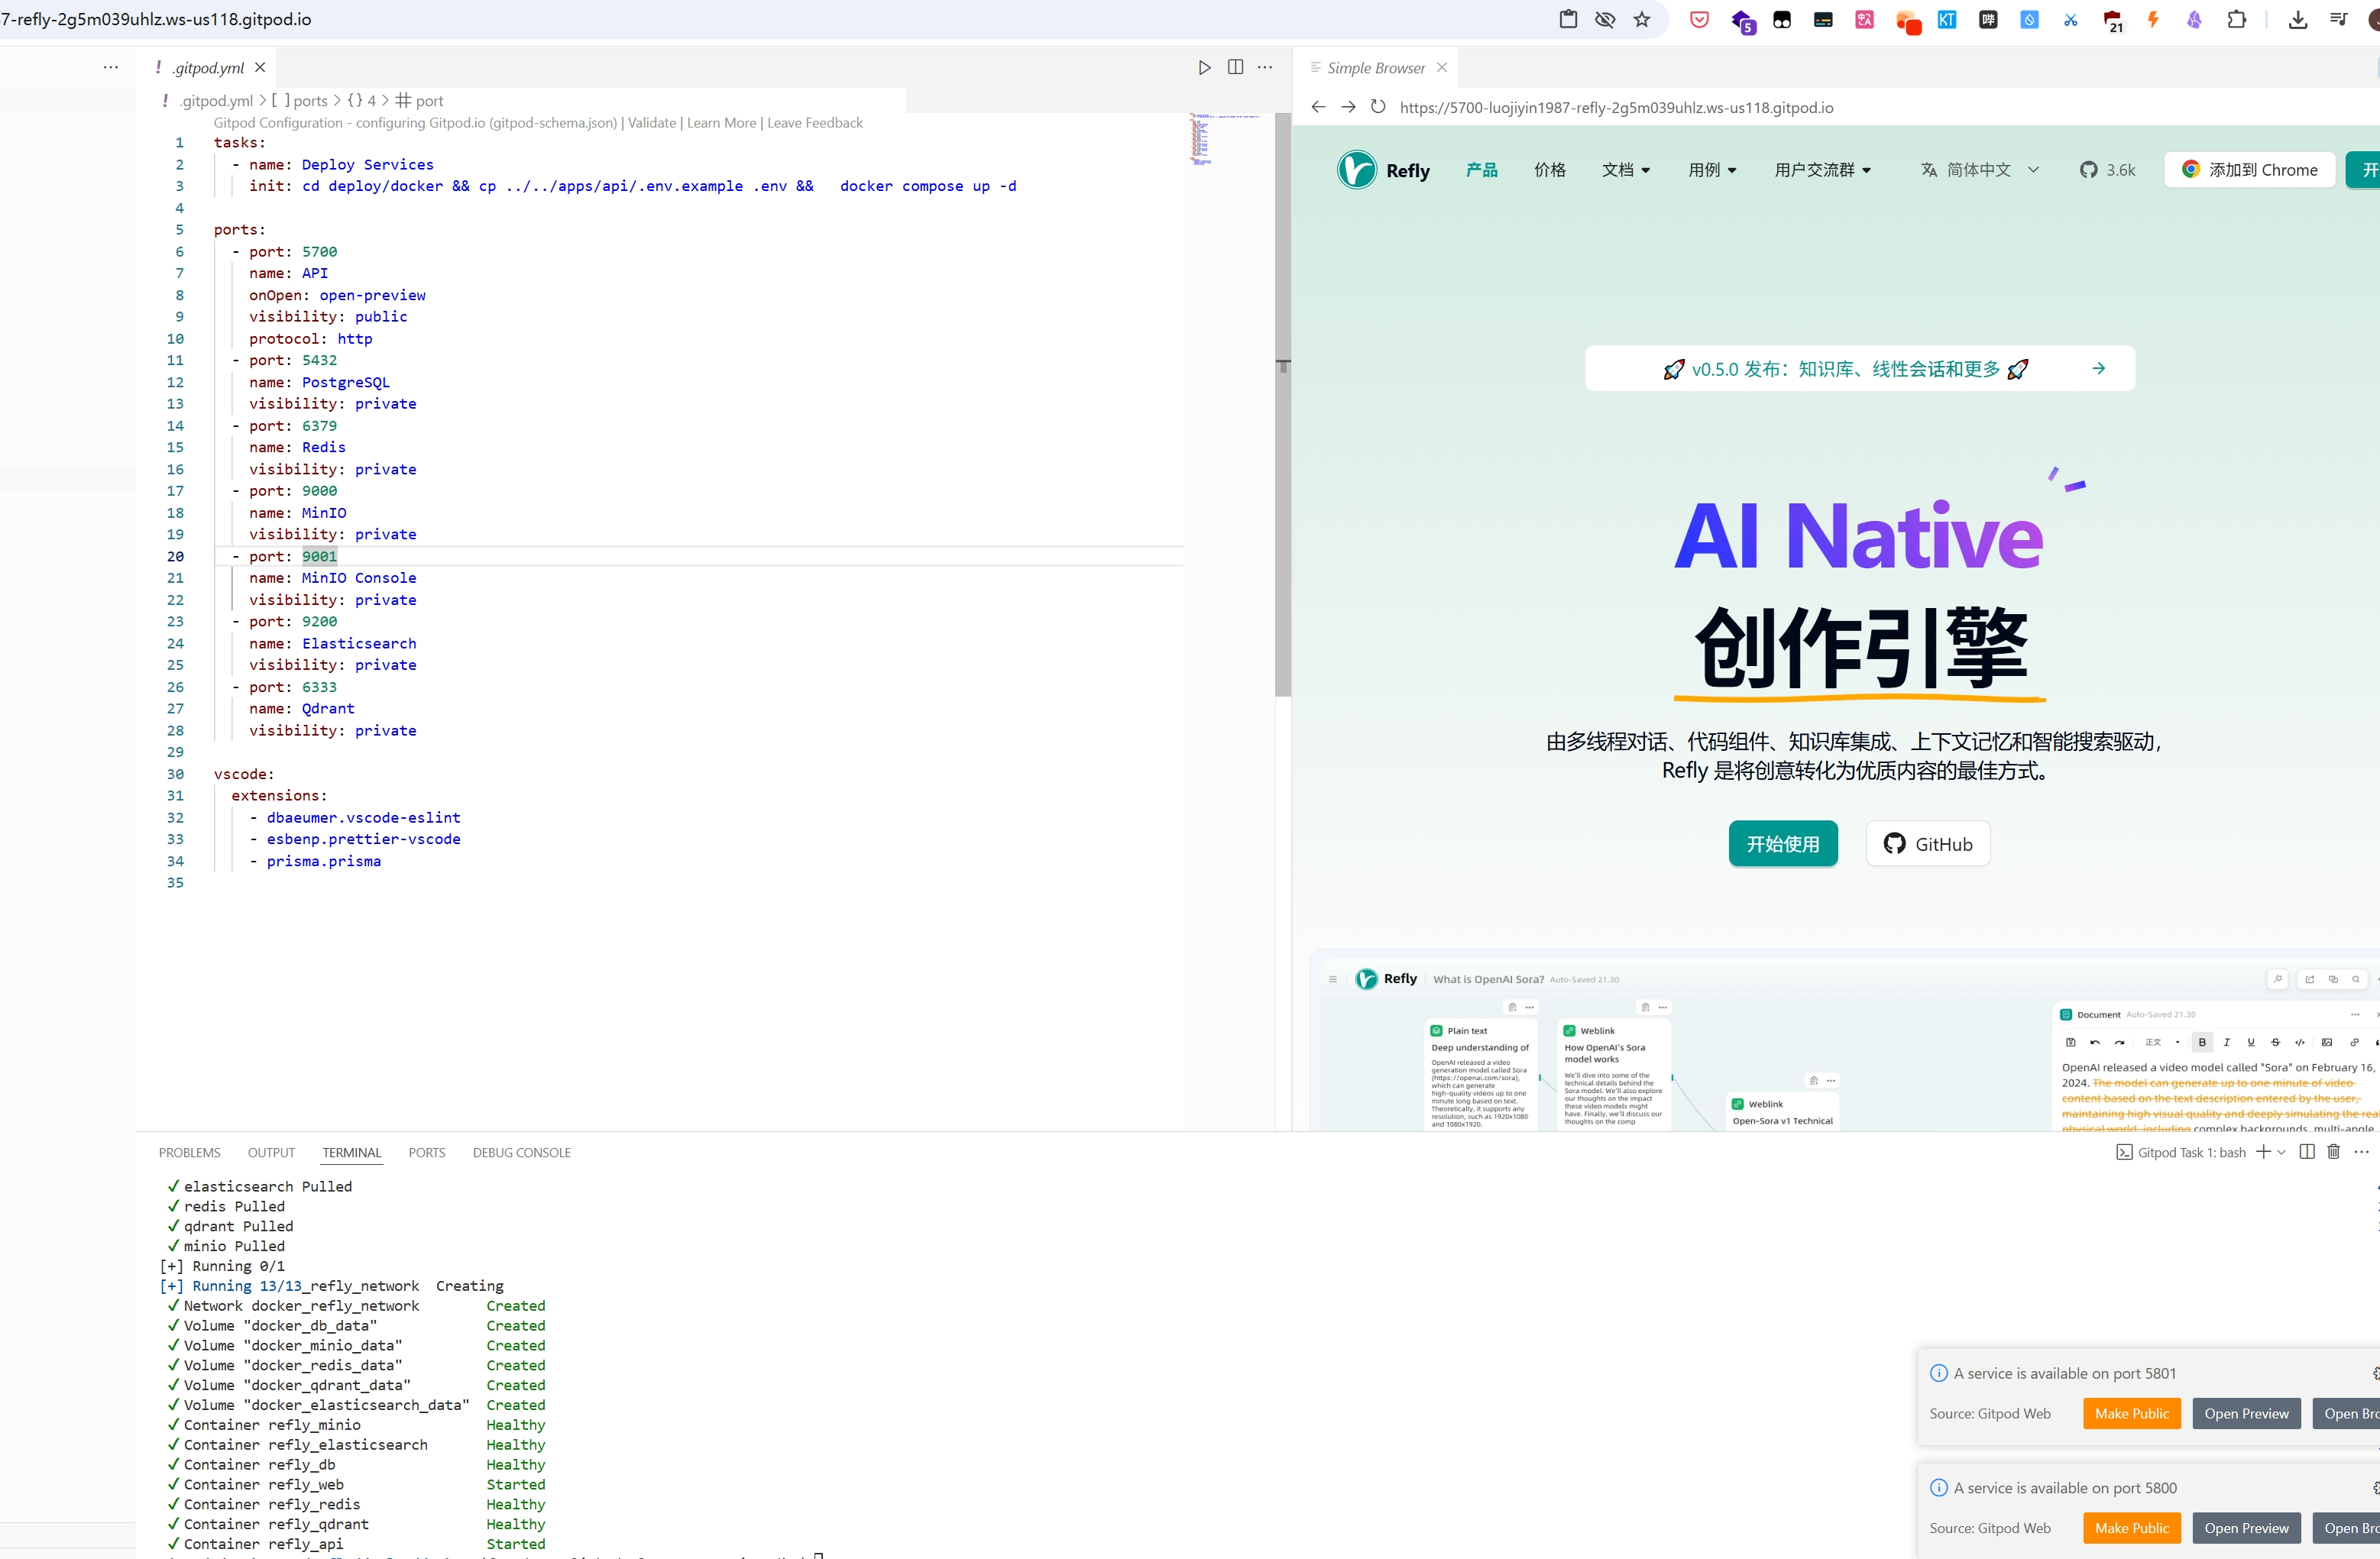Go back in the Simple Browser
This screenshot has height=1559, width=2380.
tap(1318, 107)
